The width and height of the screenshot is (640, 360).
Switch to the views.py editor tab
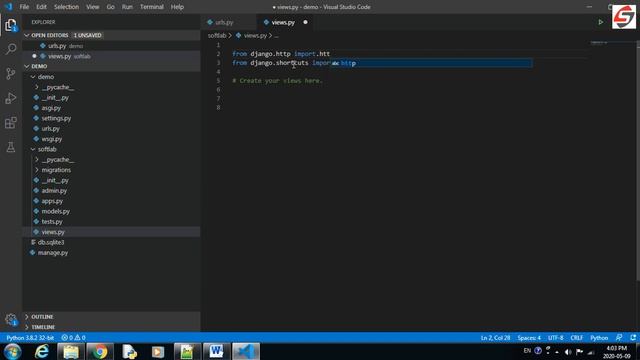[x=284, y=22]
